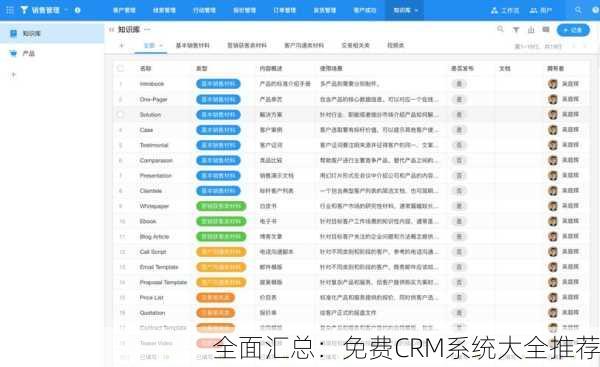Toggle the 是否发布 value for Comparison
The width and height of the screenshot is (600, 367).
click(459, 160)
